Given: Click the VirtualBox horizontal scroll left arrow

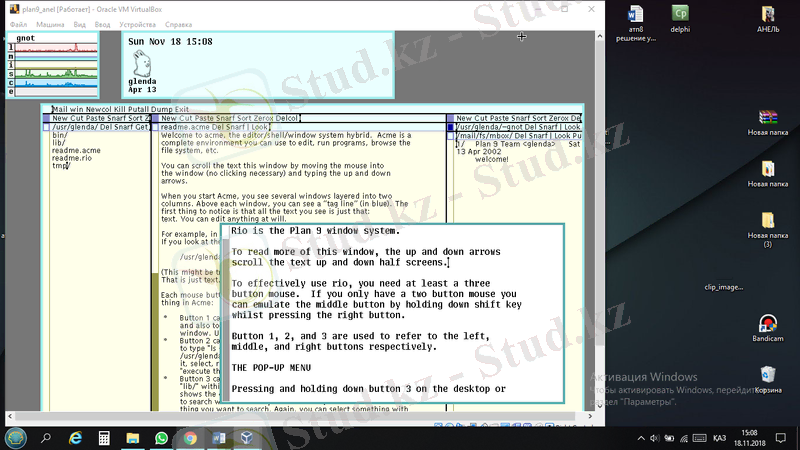Looking at the screenshot, I should 10,416.
